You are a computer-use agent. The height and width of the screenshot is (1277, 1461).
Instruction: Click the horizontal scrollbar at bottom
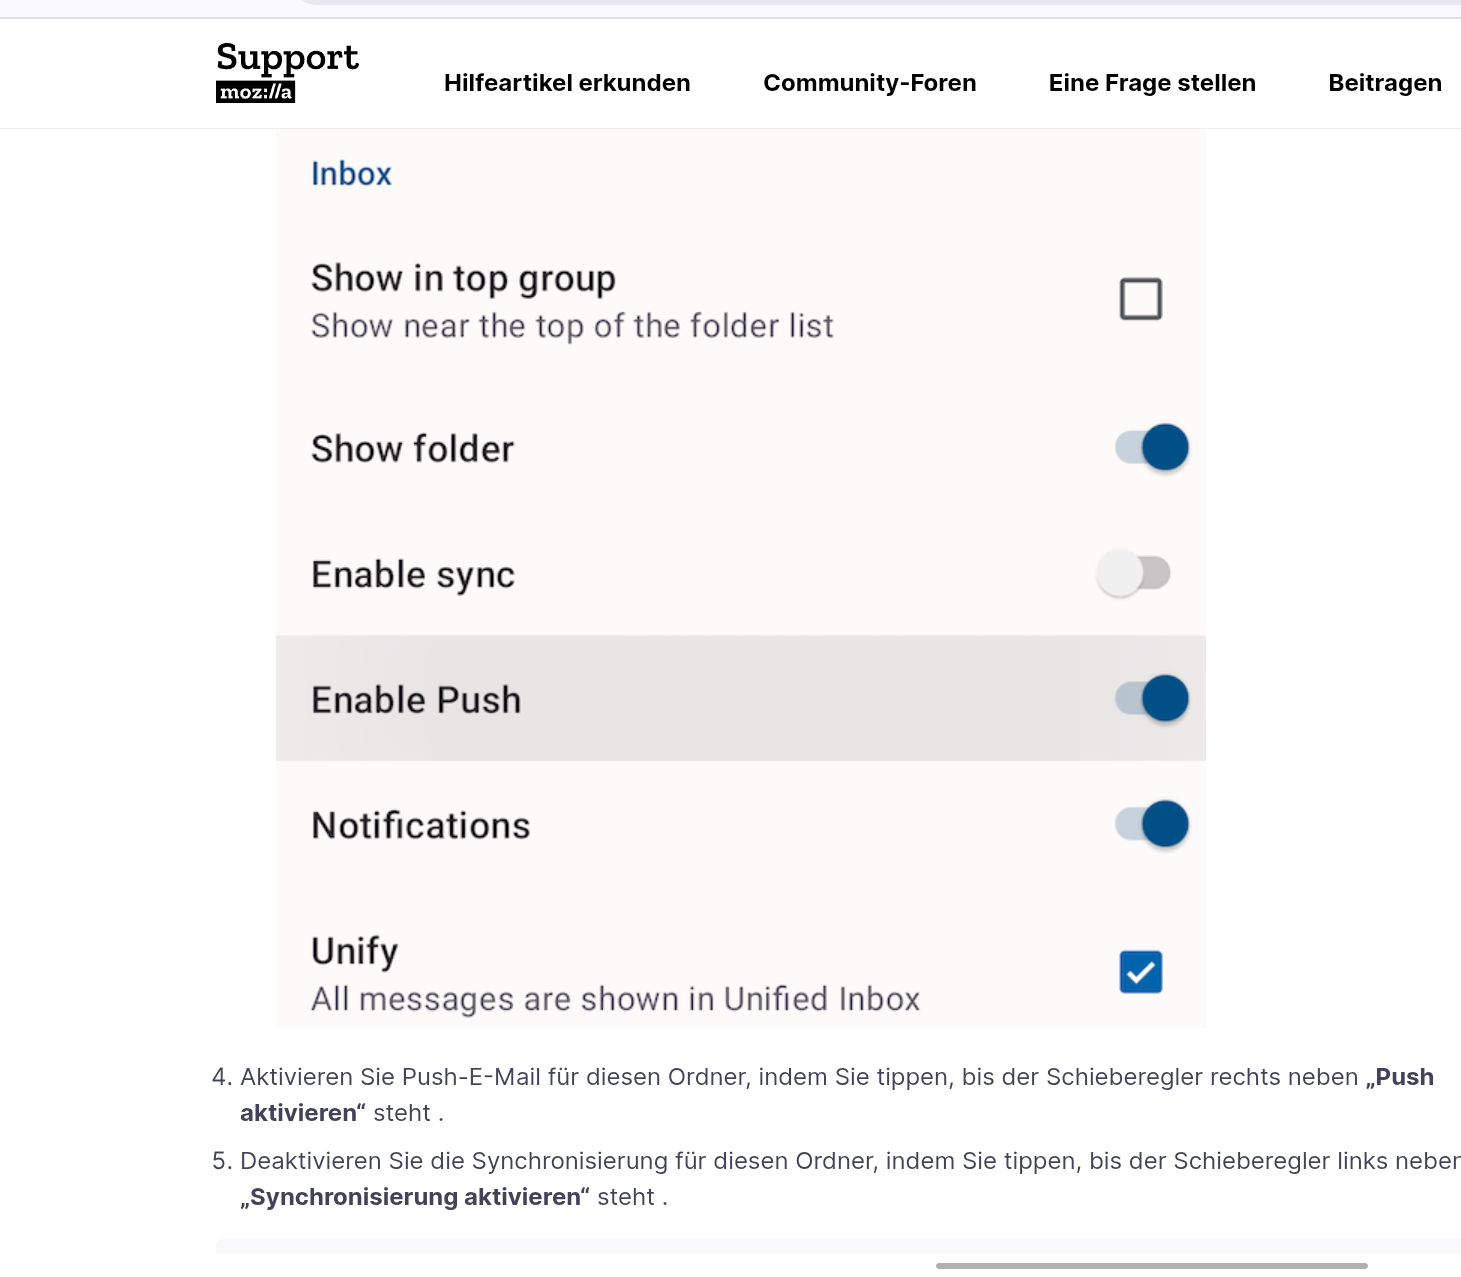1151,1266
